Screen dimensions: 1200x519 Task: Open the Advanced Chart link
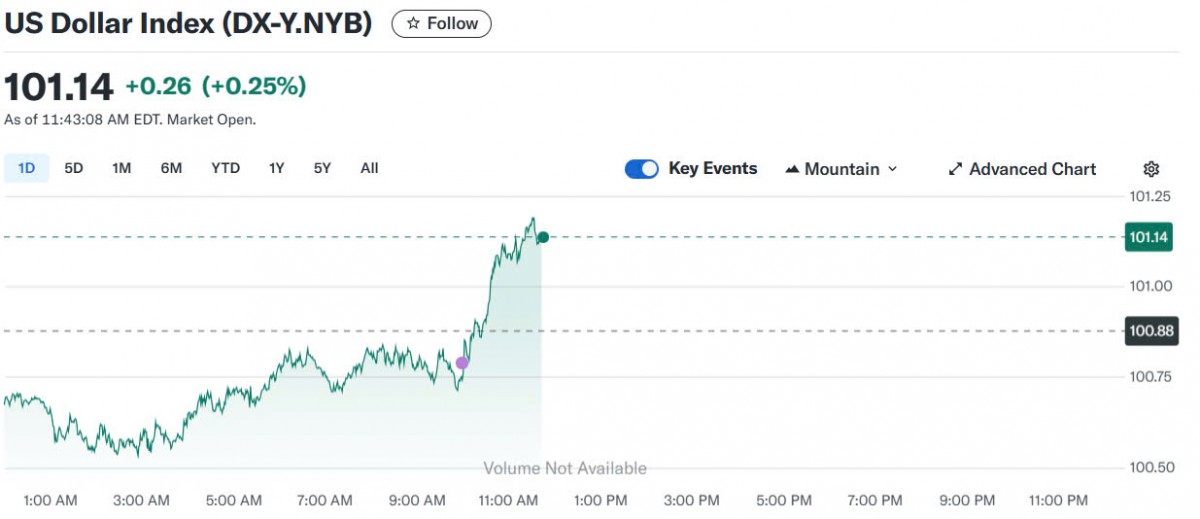click(1032, 169)
